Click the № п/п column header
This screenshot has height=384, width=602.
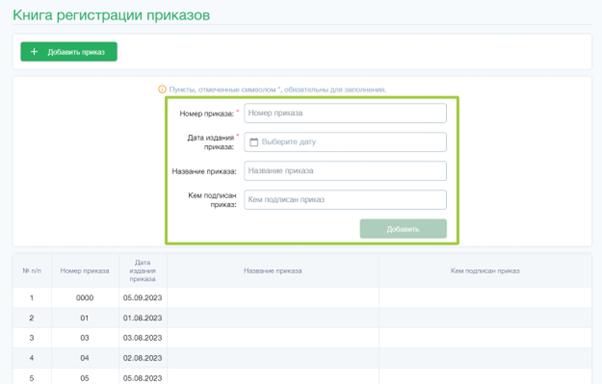[x=32, y=271]
